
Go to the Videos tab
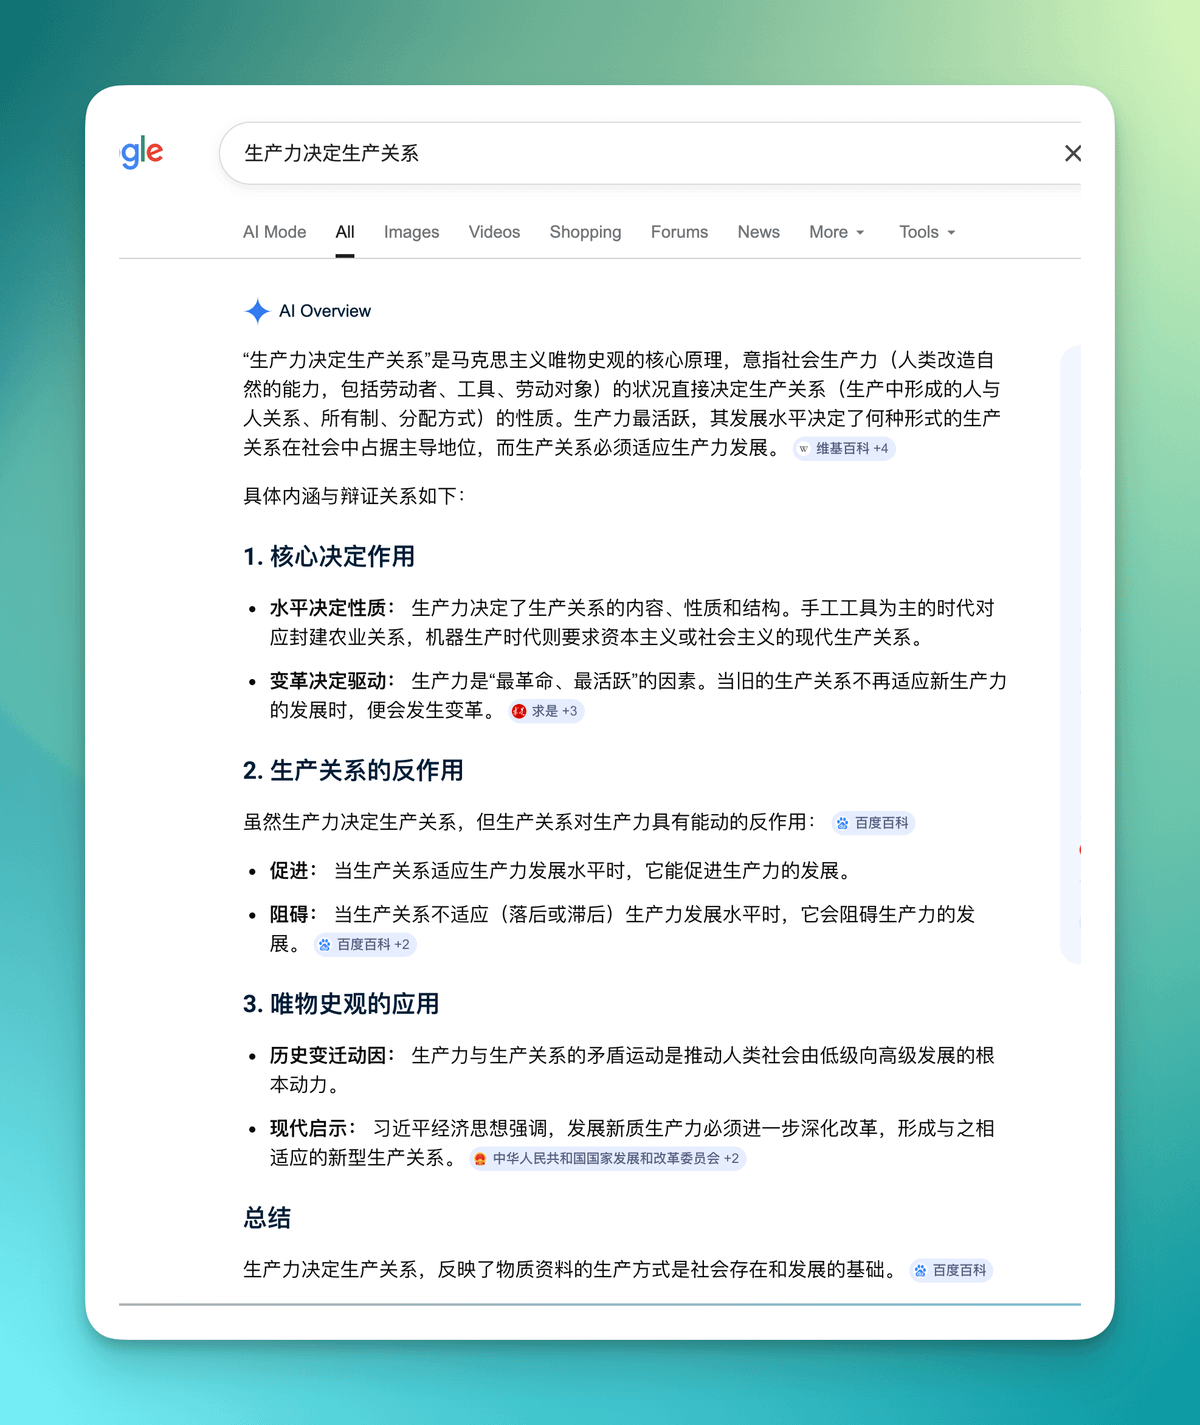tap(494, 232)
